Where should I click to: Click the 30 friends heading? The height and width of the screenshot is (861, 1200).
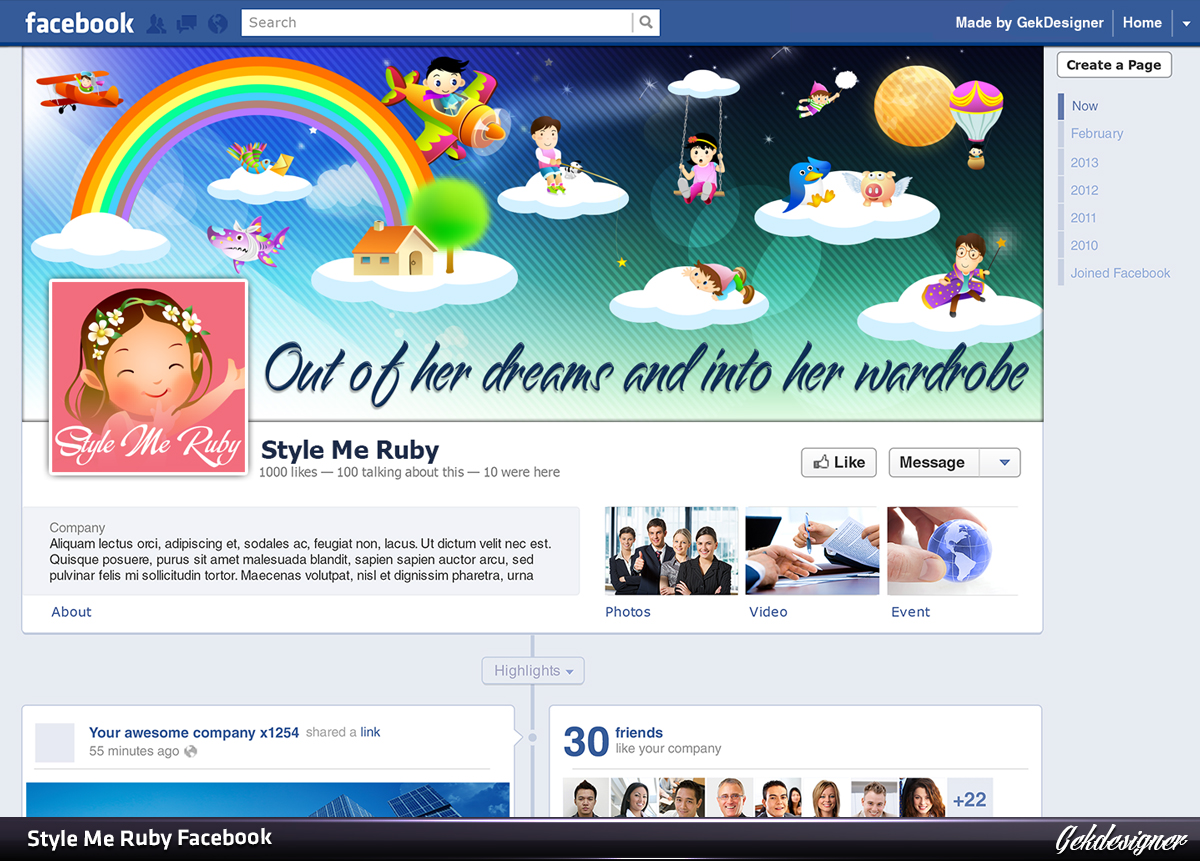pyautogui.click(x=614, y=741)
